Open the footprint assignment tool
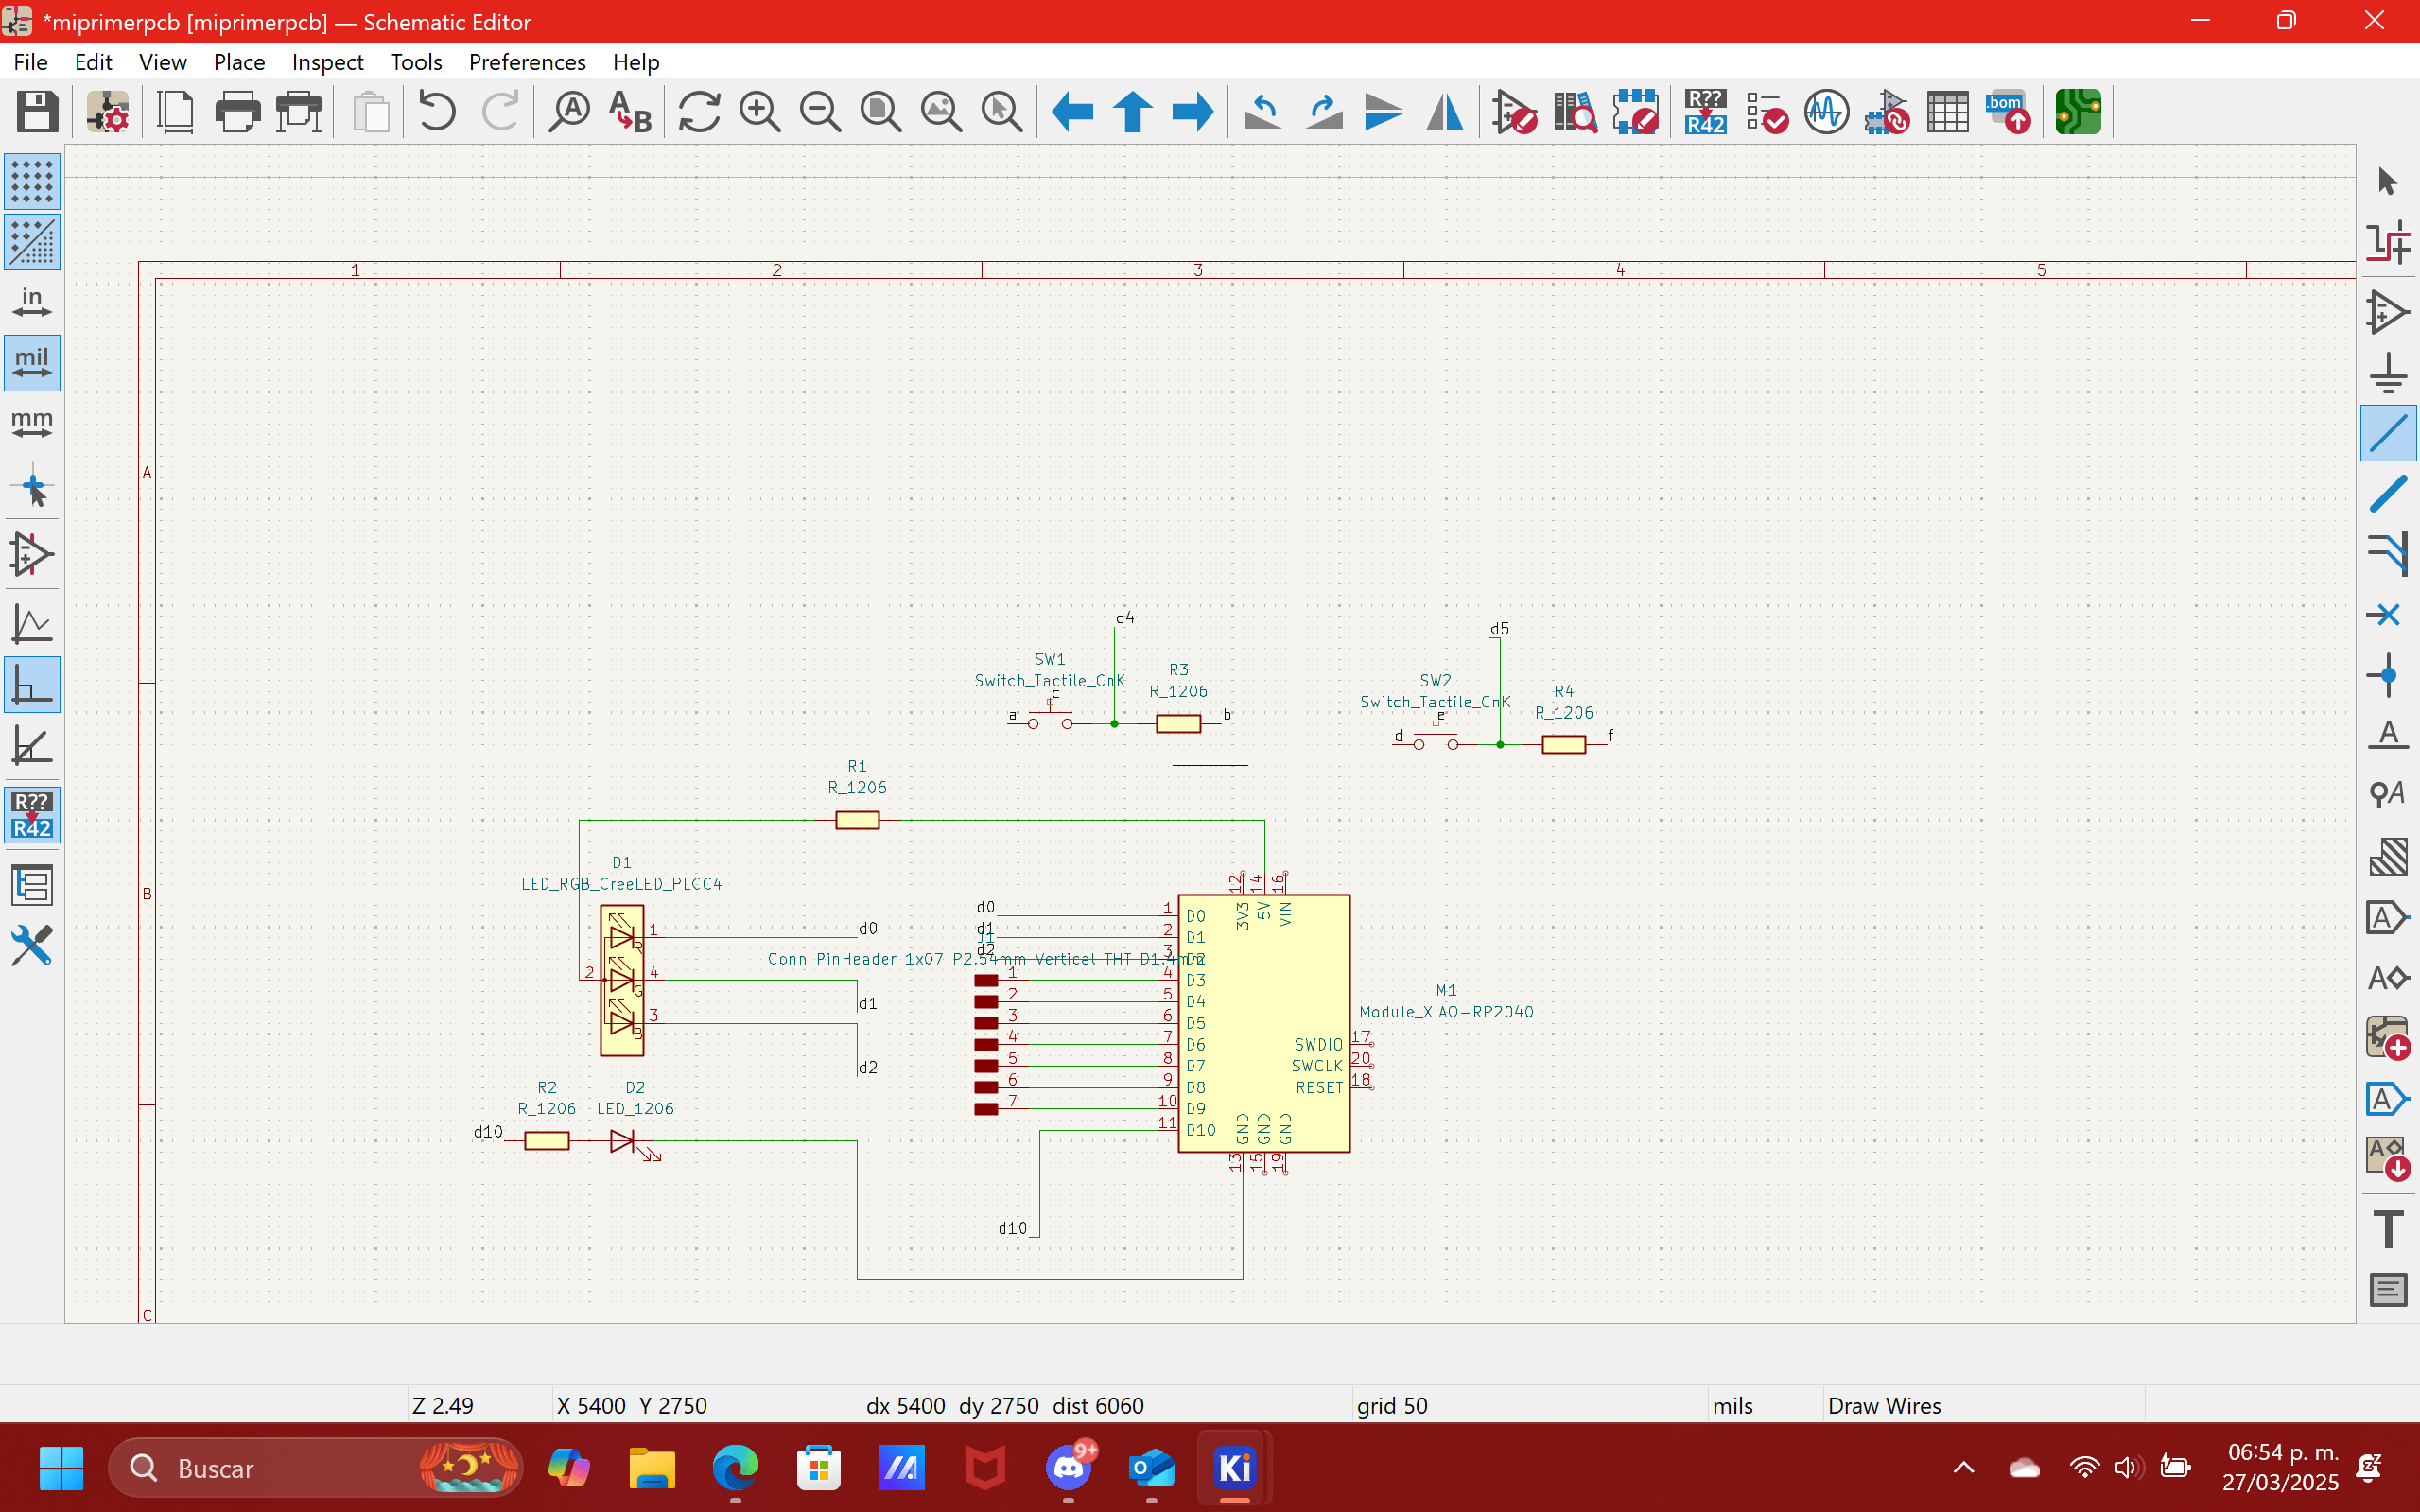The width and height of the screenshot is (2420, 1512). (x=1887, y=111)
